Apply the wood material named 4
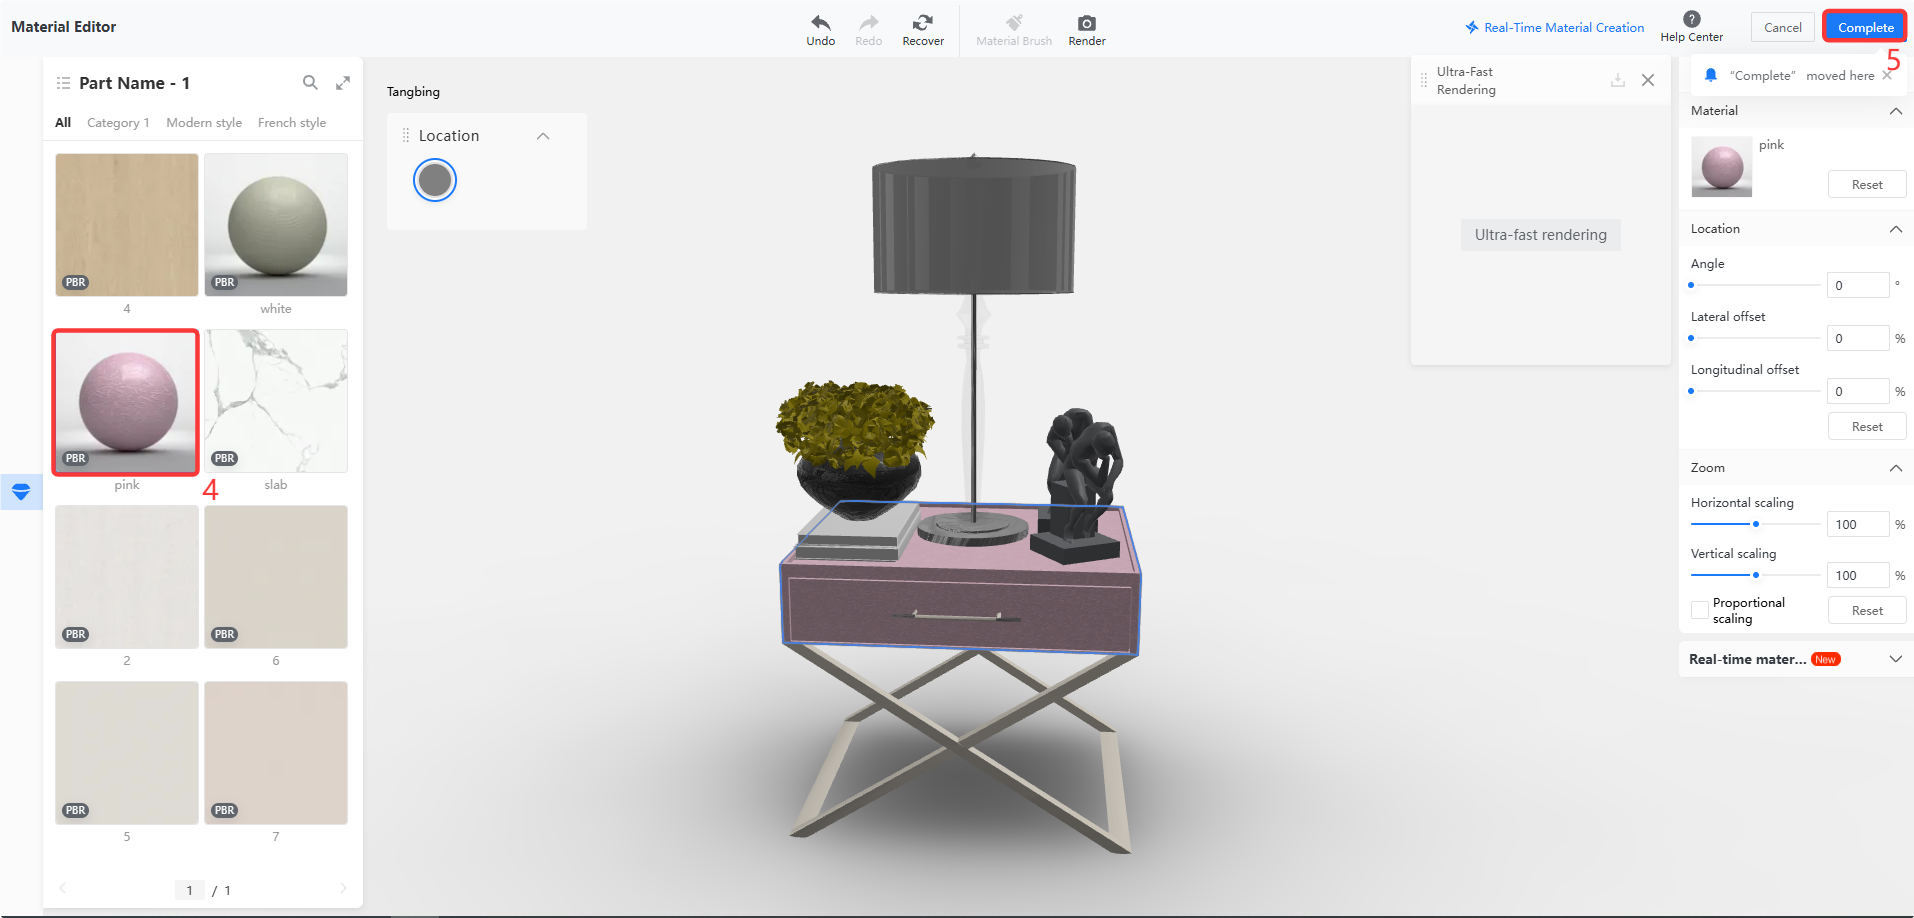1914x918 pixels. point(127,225)
